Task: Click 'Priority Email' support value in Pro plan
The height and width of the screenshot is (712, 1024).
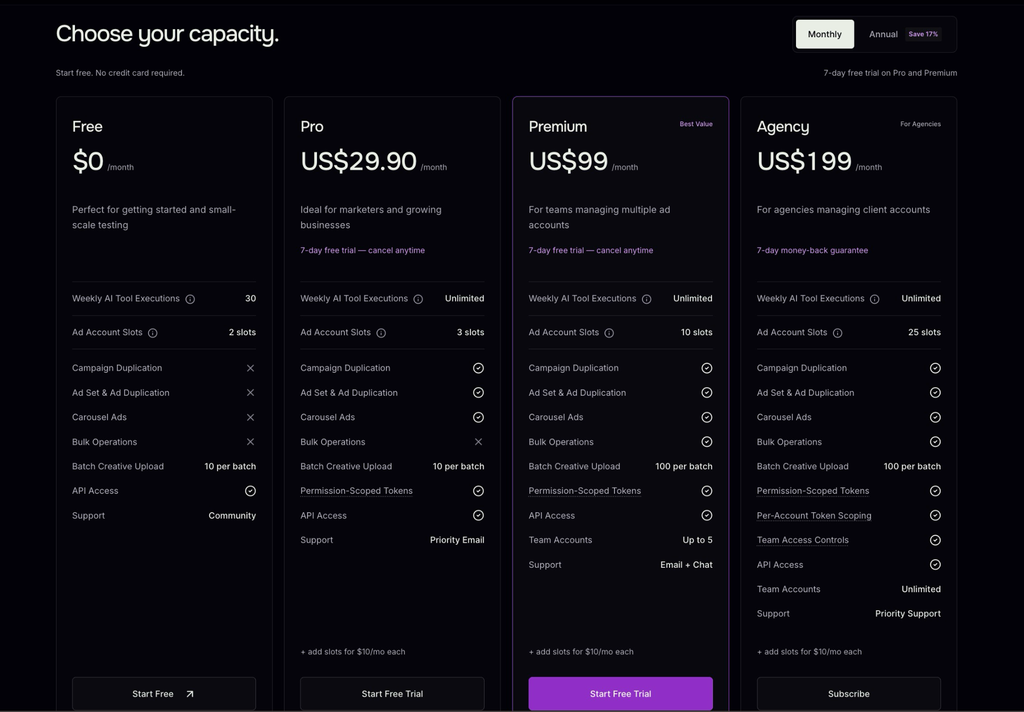Action: tap(457, 540)
